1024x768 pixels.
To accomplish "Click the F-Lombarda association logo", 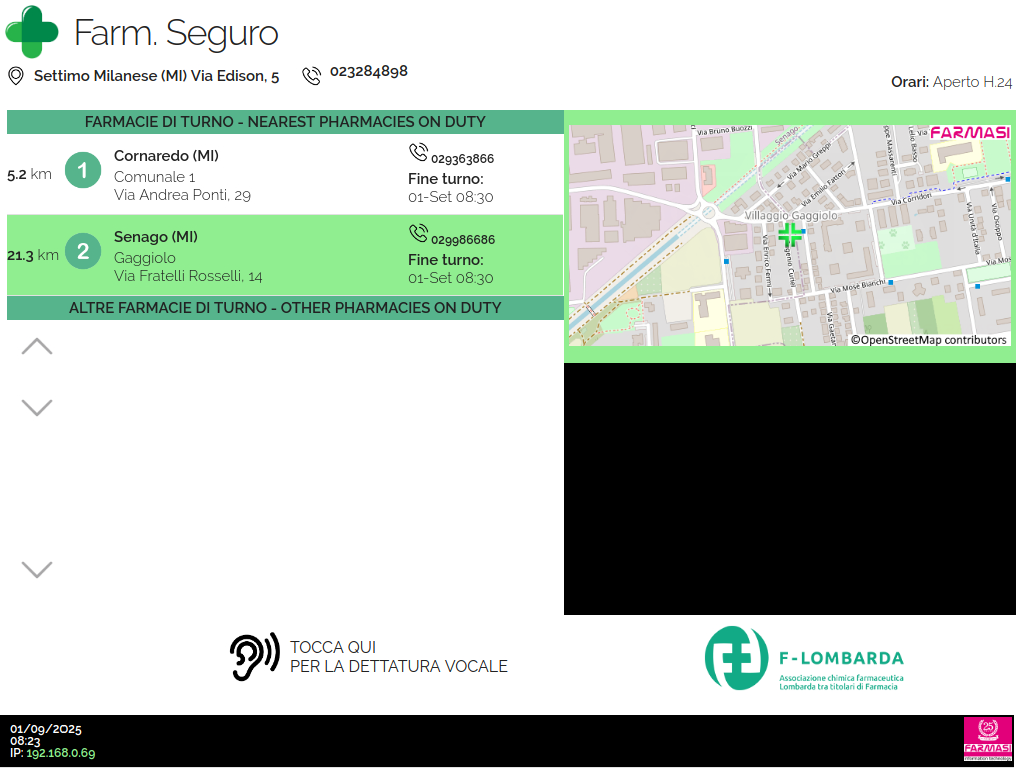I will [804, 658].
